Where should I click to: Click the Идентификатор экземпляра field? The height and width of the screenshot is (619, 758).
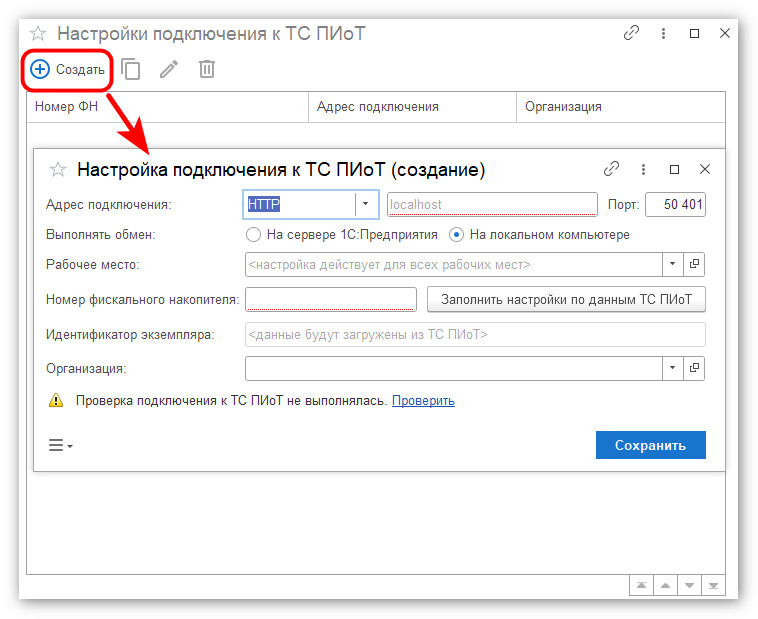pos(475,335)
